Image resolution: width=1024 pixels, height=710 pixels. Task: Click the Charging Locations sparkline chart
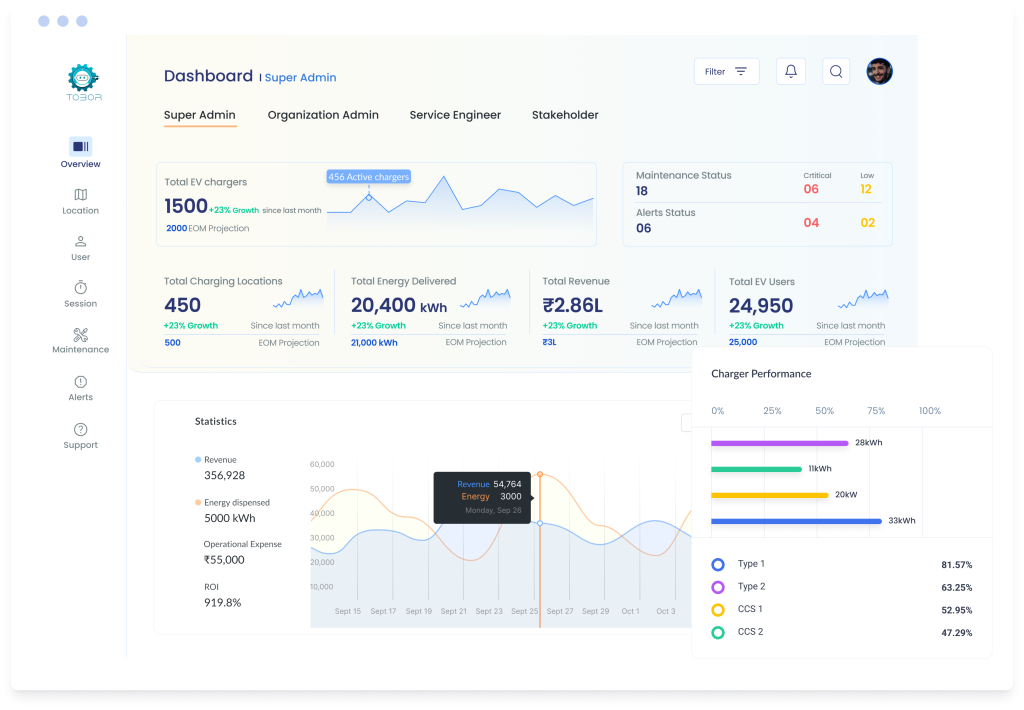298,299
